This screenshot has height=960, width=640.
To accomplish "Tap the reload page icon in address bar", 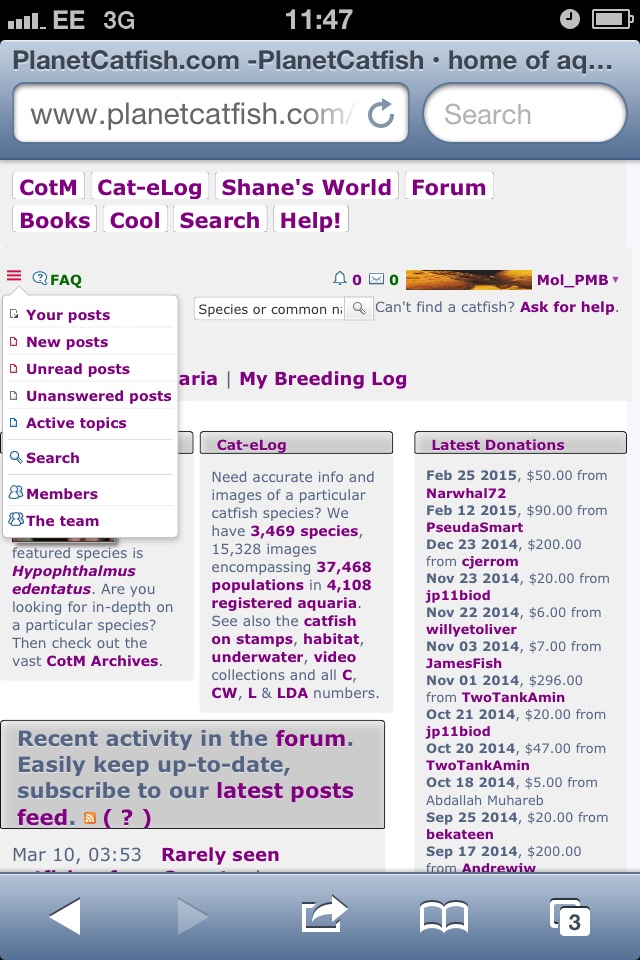I will pyautogui.click(x=380, y=114).
